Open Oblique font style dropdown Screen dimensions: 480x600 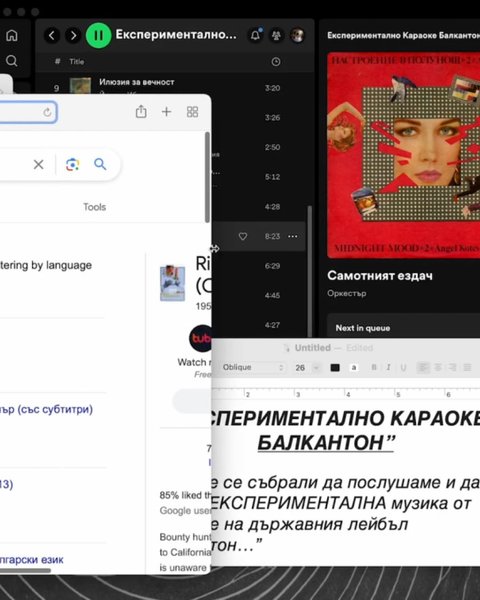253,367
